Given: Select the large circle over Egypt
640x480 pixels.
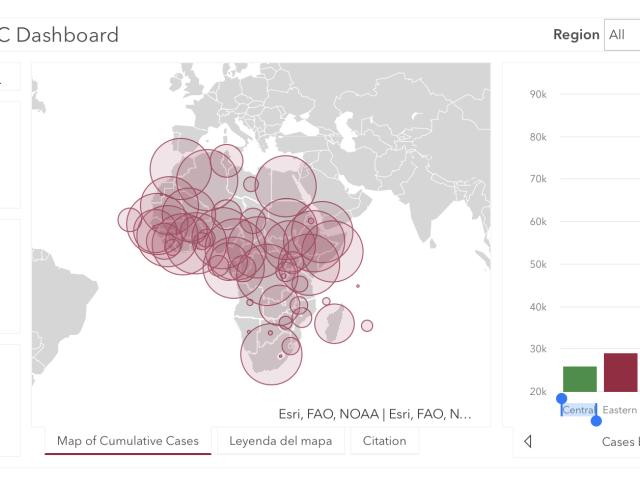Looking at the screenshot, I should pyautogui.click(x=286, y=186).
